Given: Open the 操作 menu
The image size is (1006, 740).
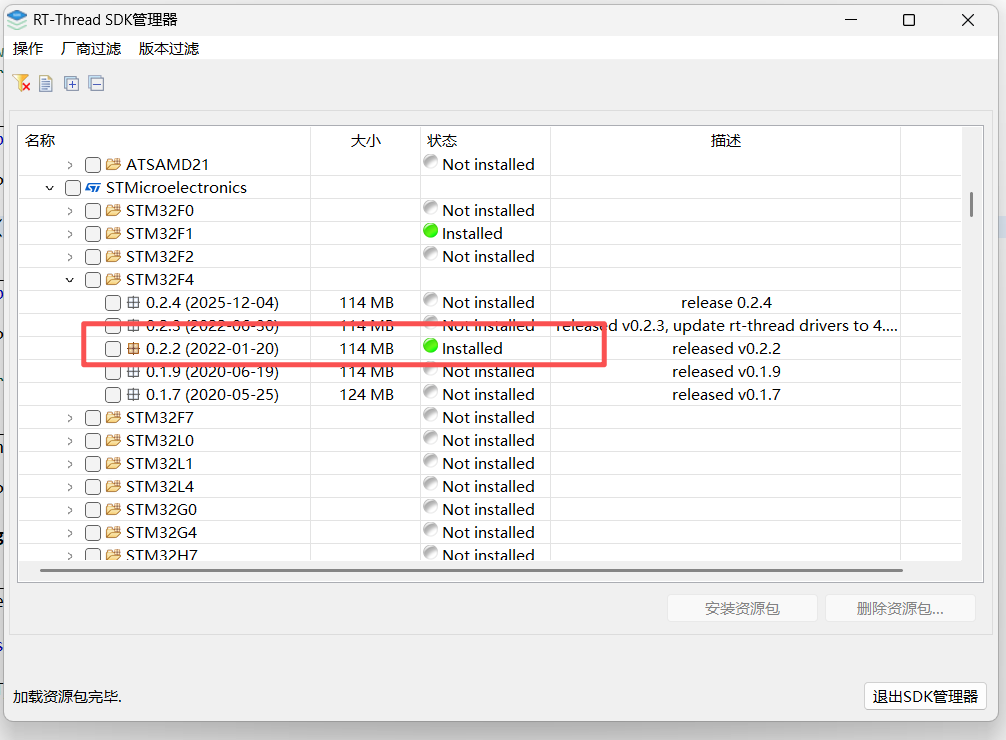Looking at the screenshot, I should (x=28, y=49).
